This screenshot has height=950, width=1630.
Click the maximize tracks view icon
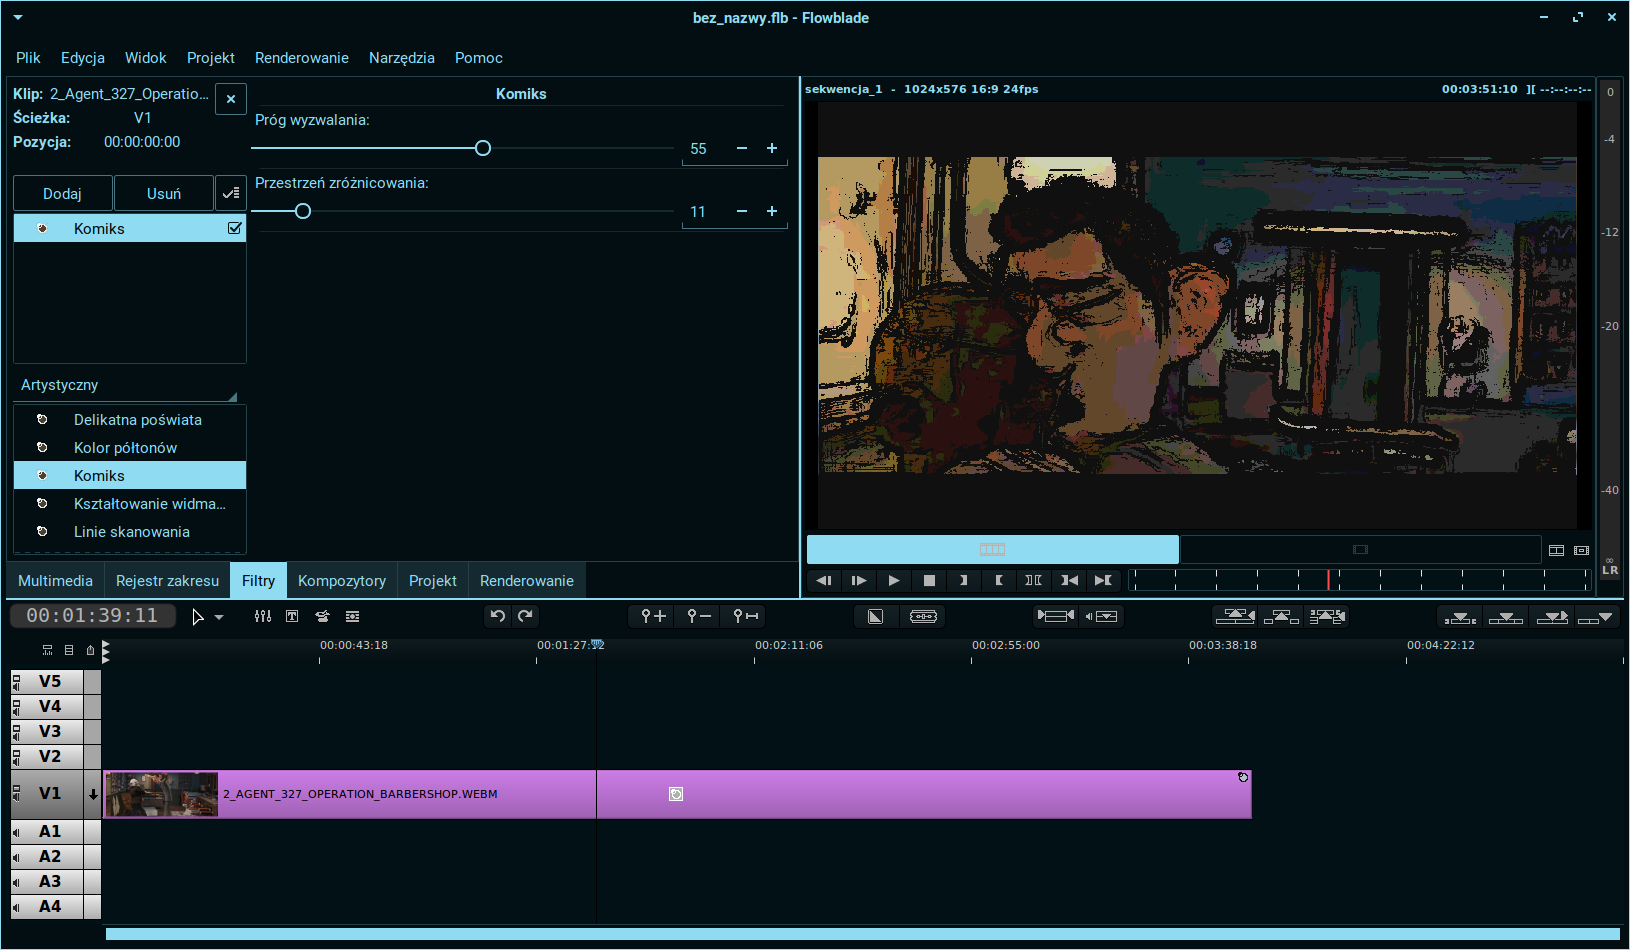69,650
